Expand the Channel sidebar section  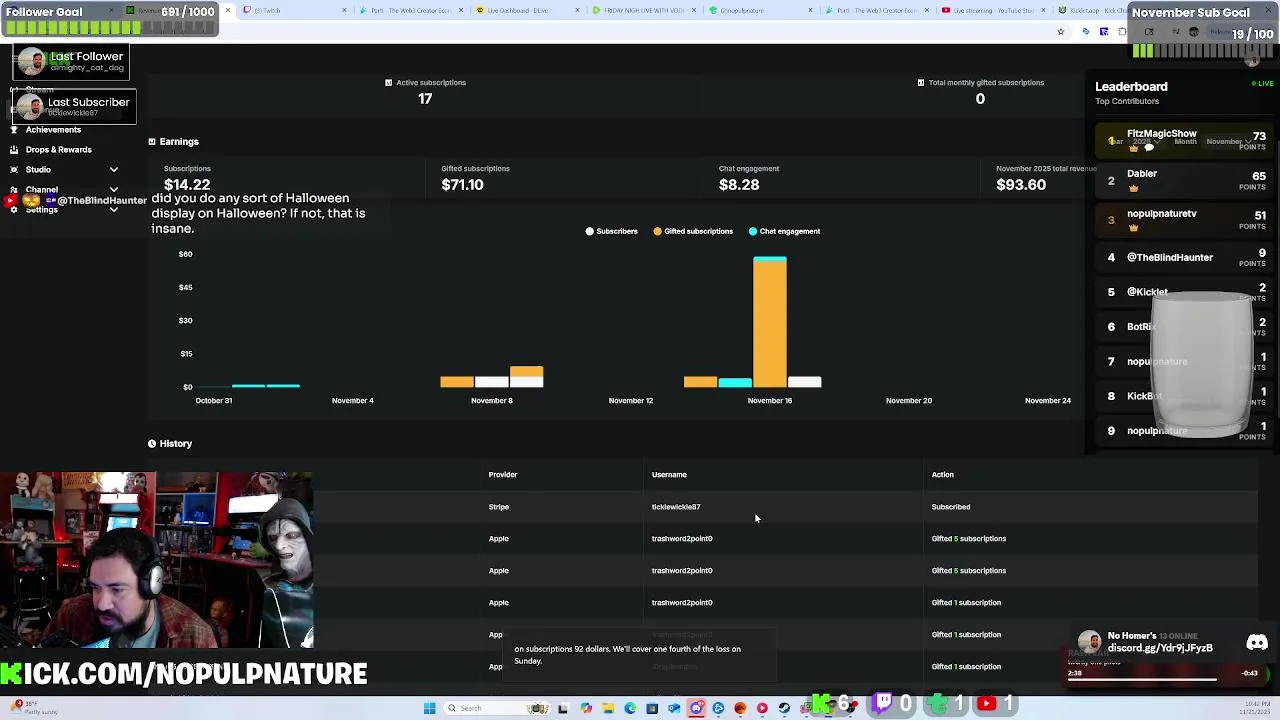[114, 190]
